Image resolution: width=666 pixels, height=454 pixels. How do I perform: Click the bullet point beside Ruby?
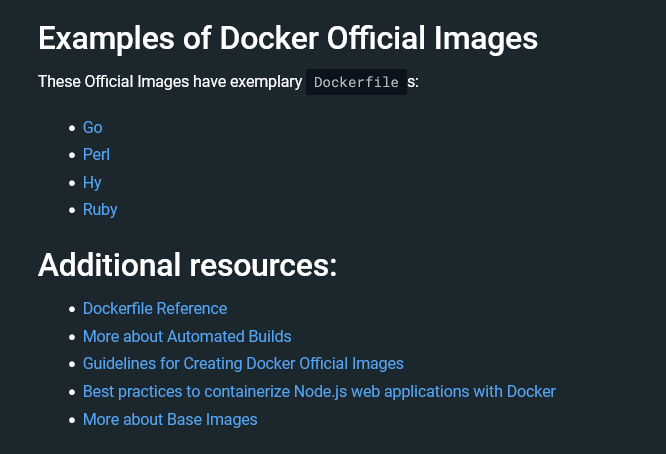tap(72, 210)
